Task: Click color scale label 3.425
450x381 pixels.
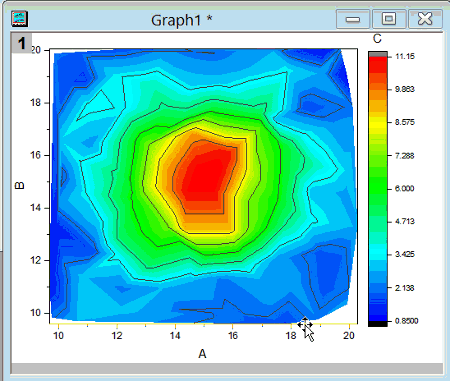Action: (x=405, y=254)
